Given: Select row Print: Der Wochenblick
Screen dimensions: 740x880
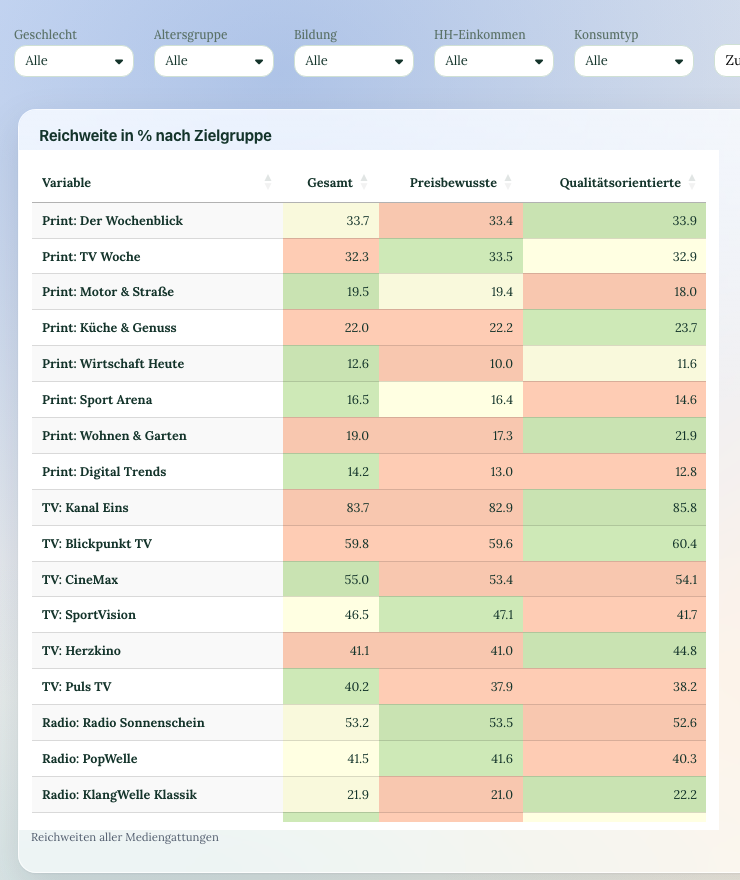Looking at the screenshot, I should (369, 221).
